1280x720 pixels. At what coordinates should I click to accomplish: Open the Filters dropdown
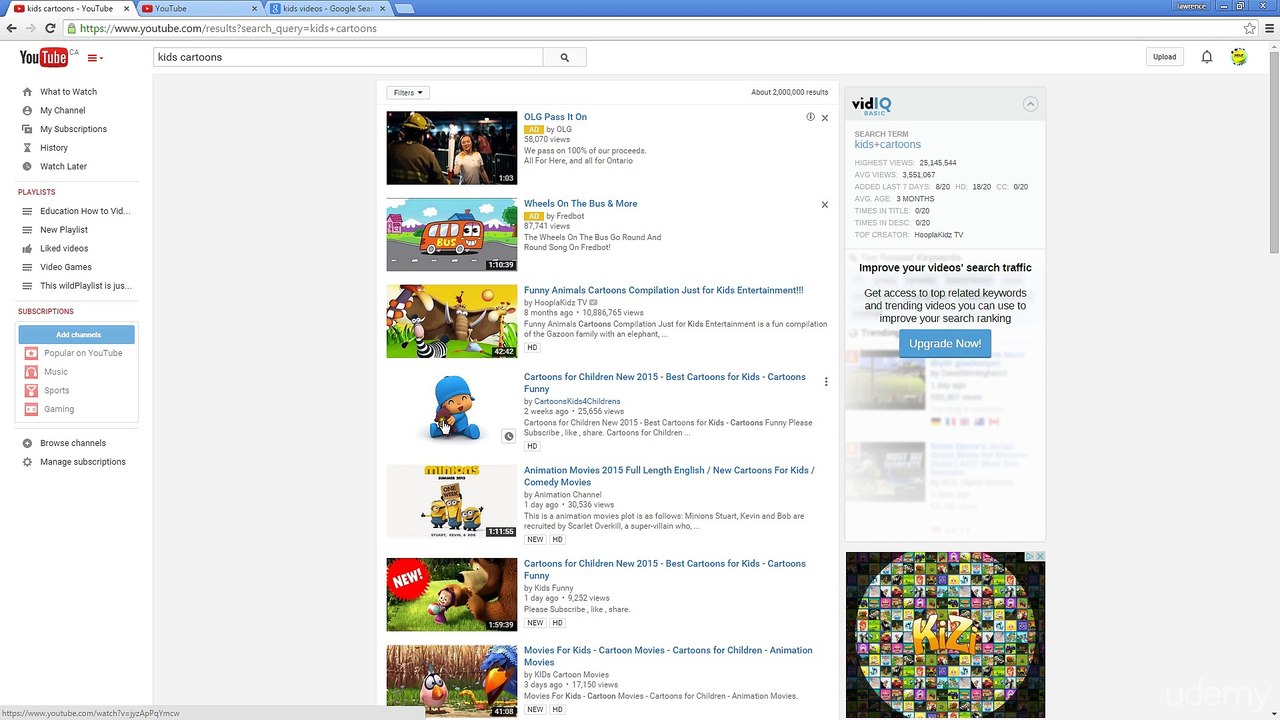click(408, 93)
